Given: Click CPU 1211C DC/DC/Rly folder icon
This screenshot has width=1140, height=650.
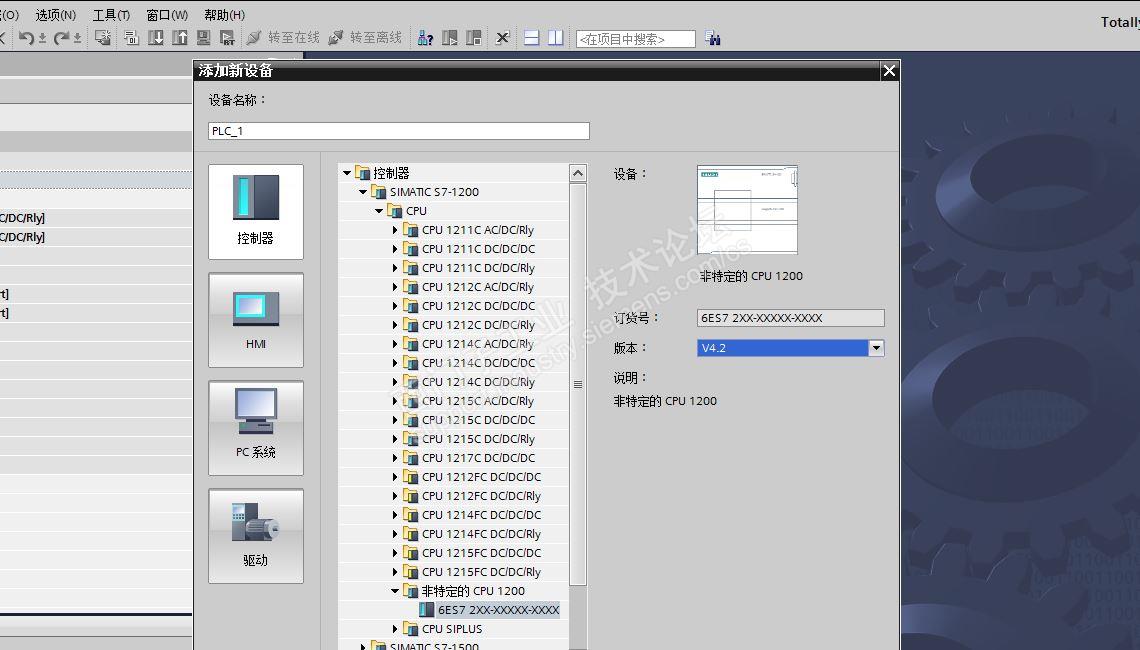Looking at the screenshot, I should pos(412,268).
